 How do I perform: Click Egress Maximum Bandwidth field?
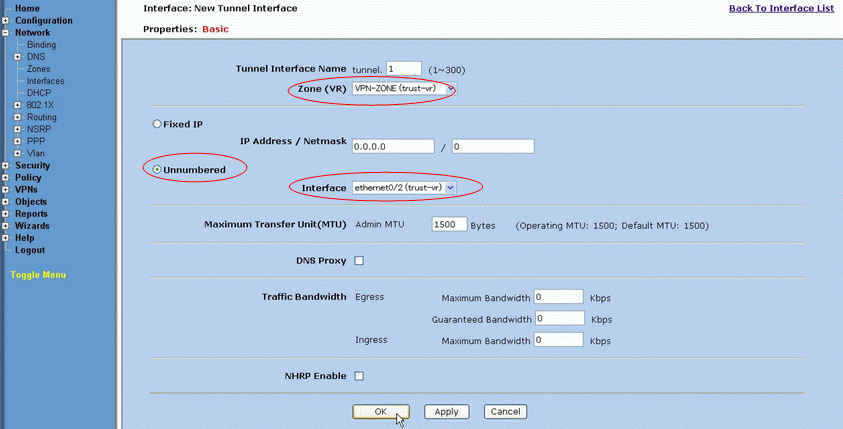coord(559,297)
